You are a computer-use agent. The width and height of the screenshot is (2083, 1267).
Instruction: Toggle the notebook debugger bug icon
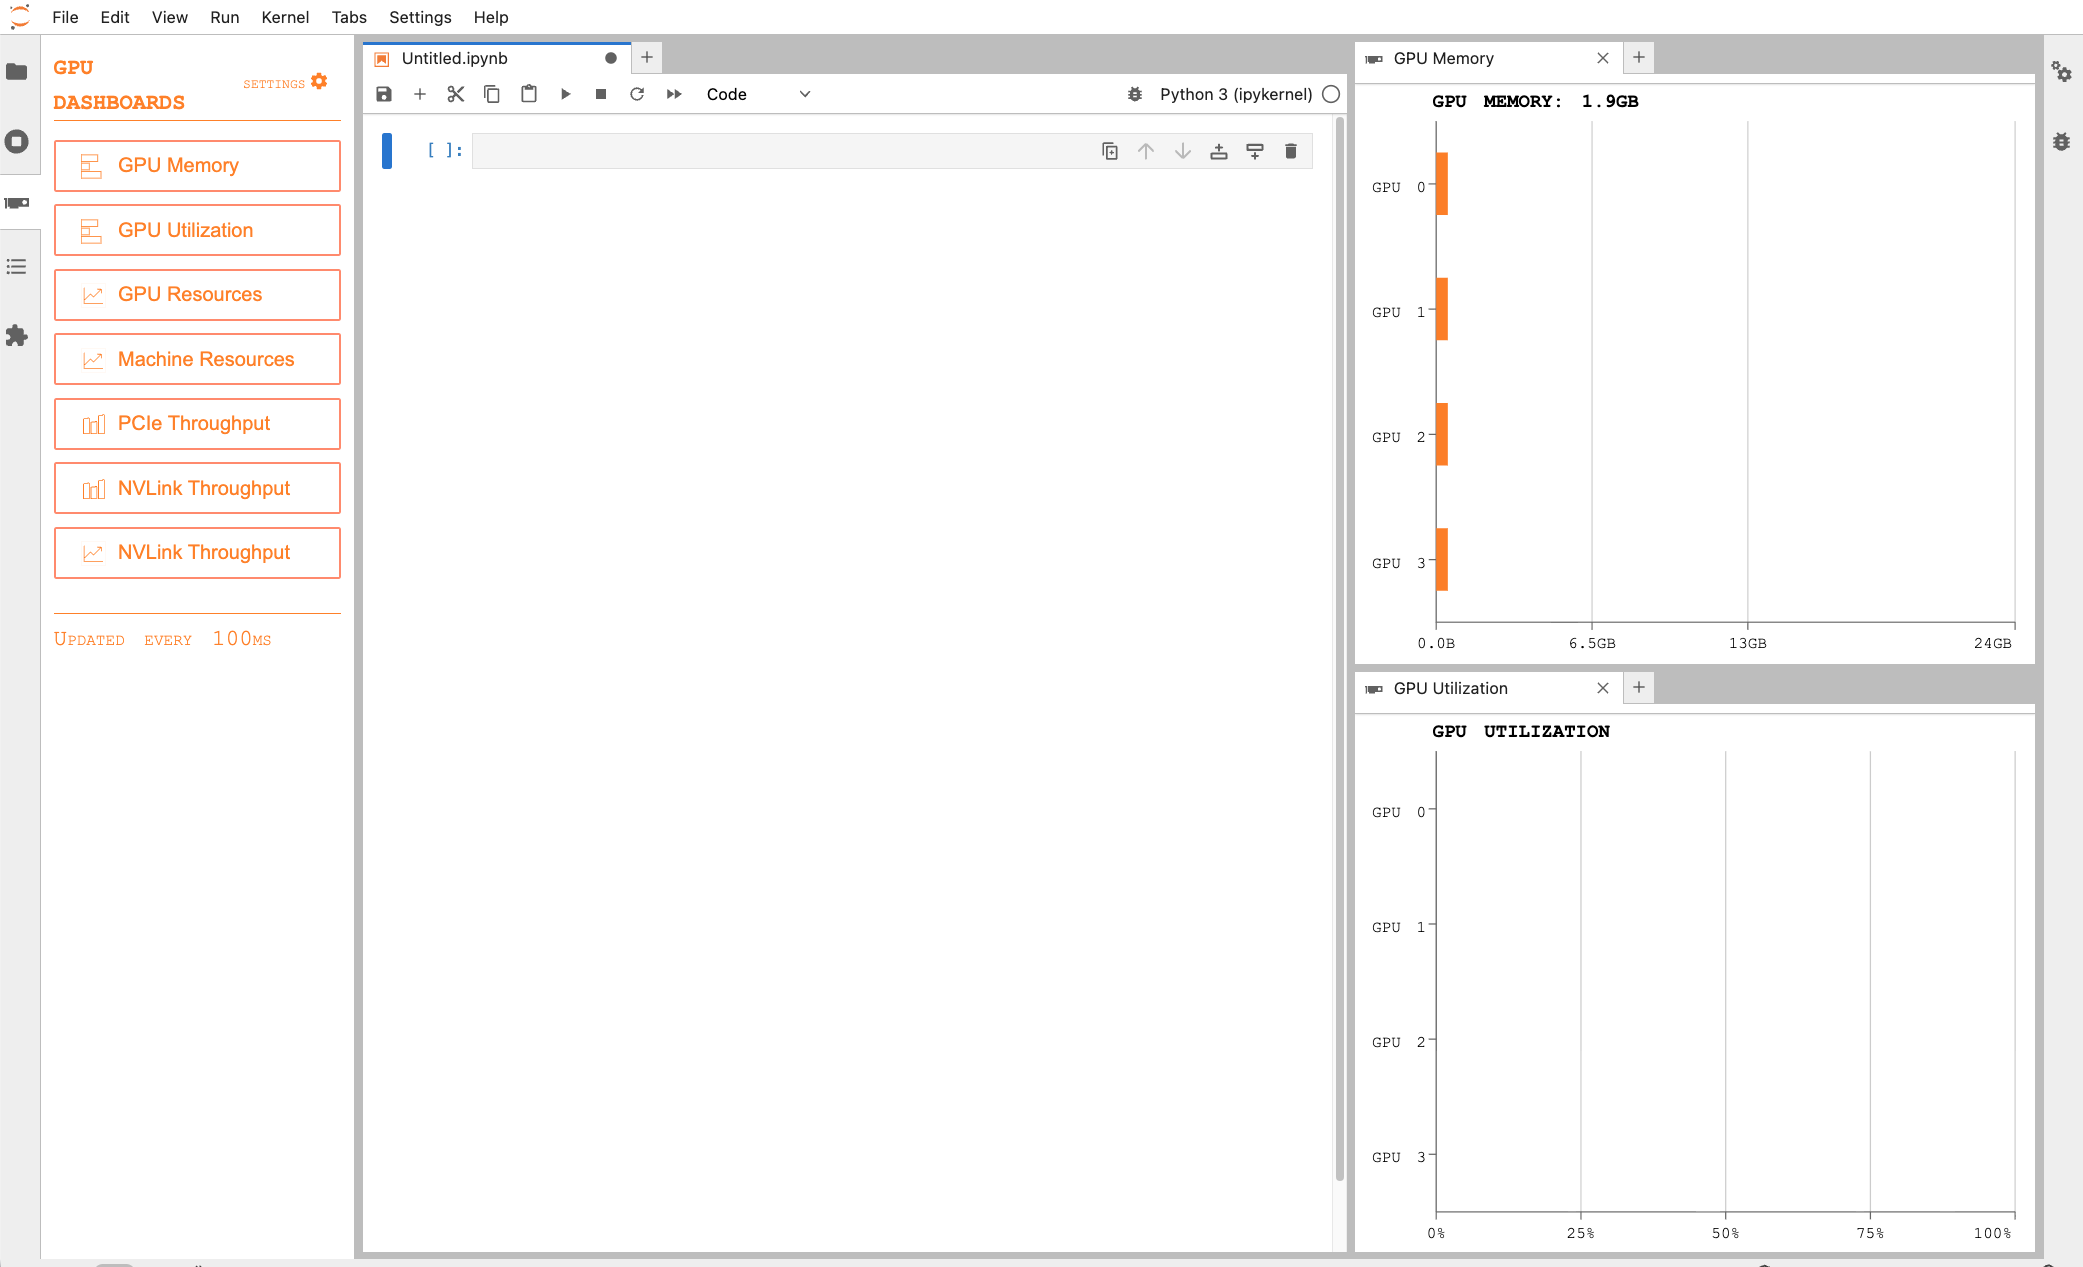click(1135, 94)
